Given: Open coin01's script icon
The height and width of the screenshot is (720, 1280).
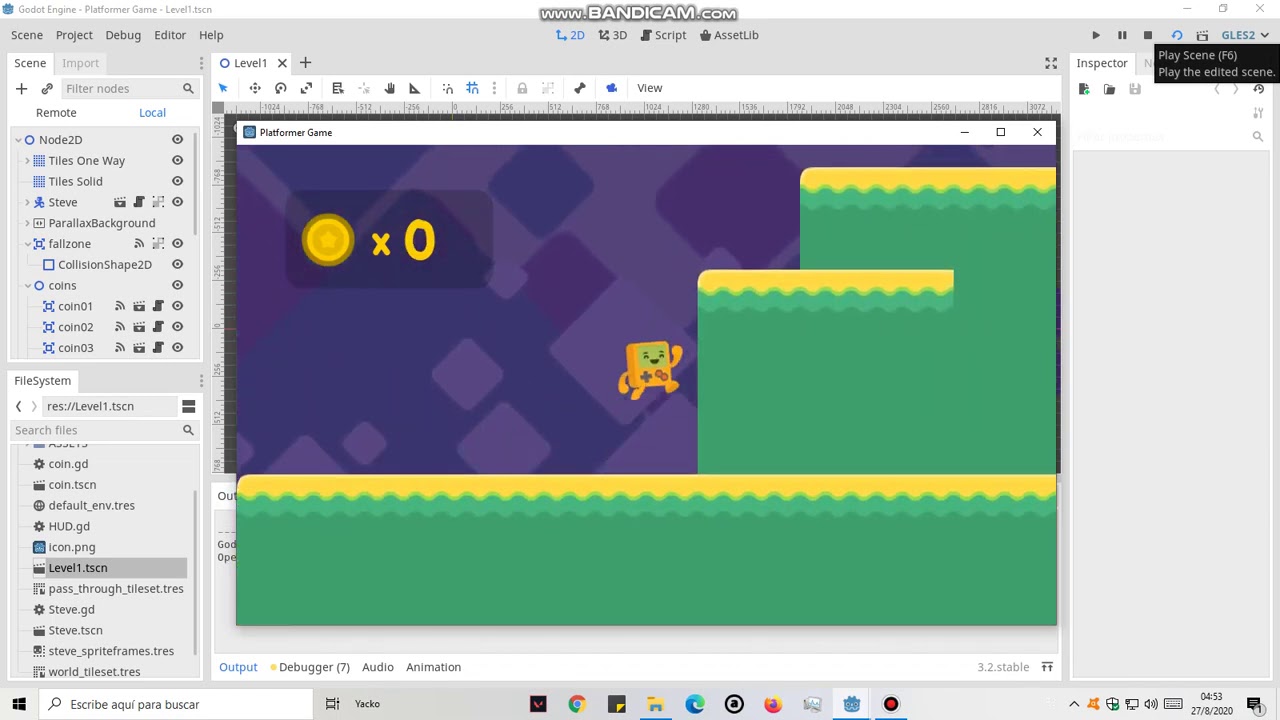Looking at the screenshot, I should point(158,306).
